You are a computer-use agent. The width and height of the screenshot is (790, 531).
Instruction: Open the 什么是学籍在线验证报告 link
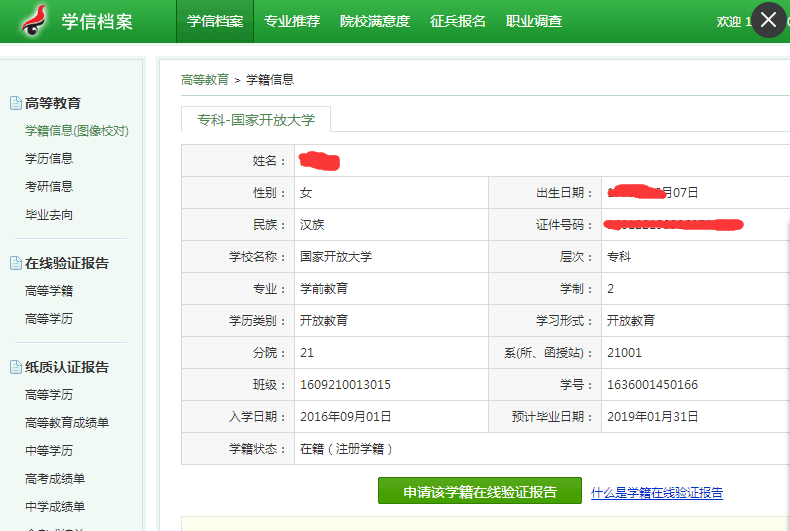click(x=657, y=492)
